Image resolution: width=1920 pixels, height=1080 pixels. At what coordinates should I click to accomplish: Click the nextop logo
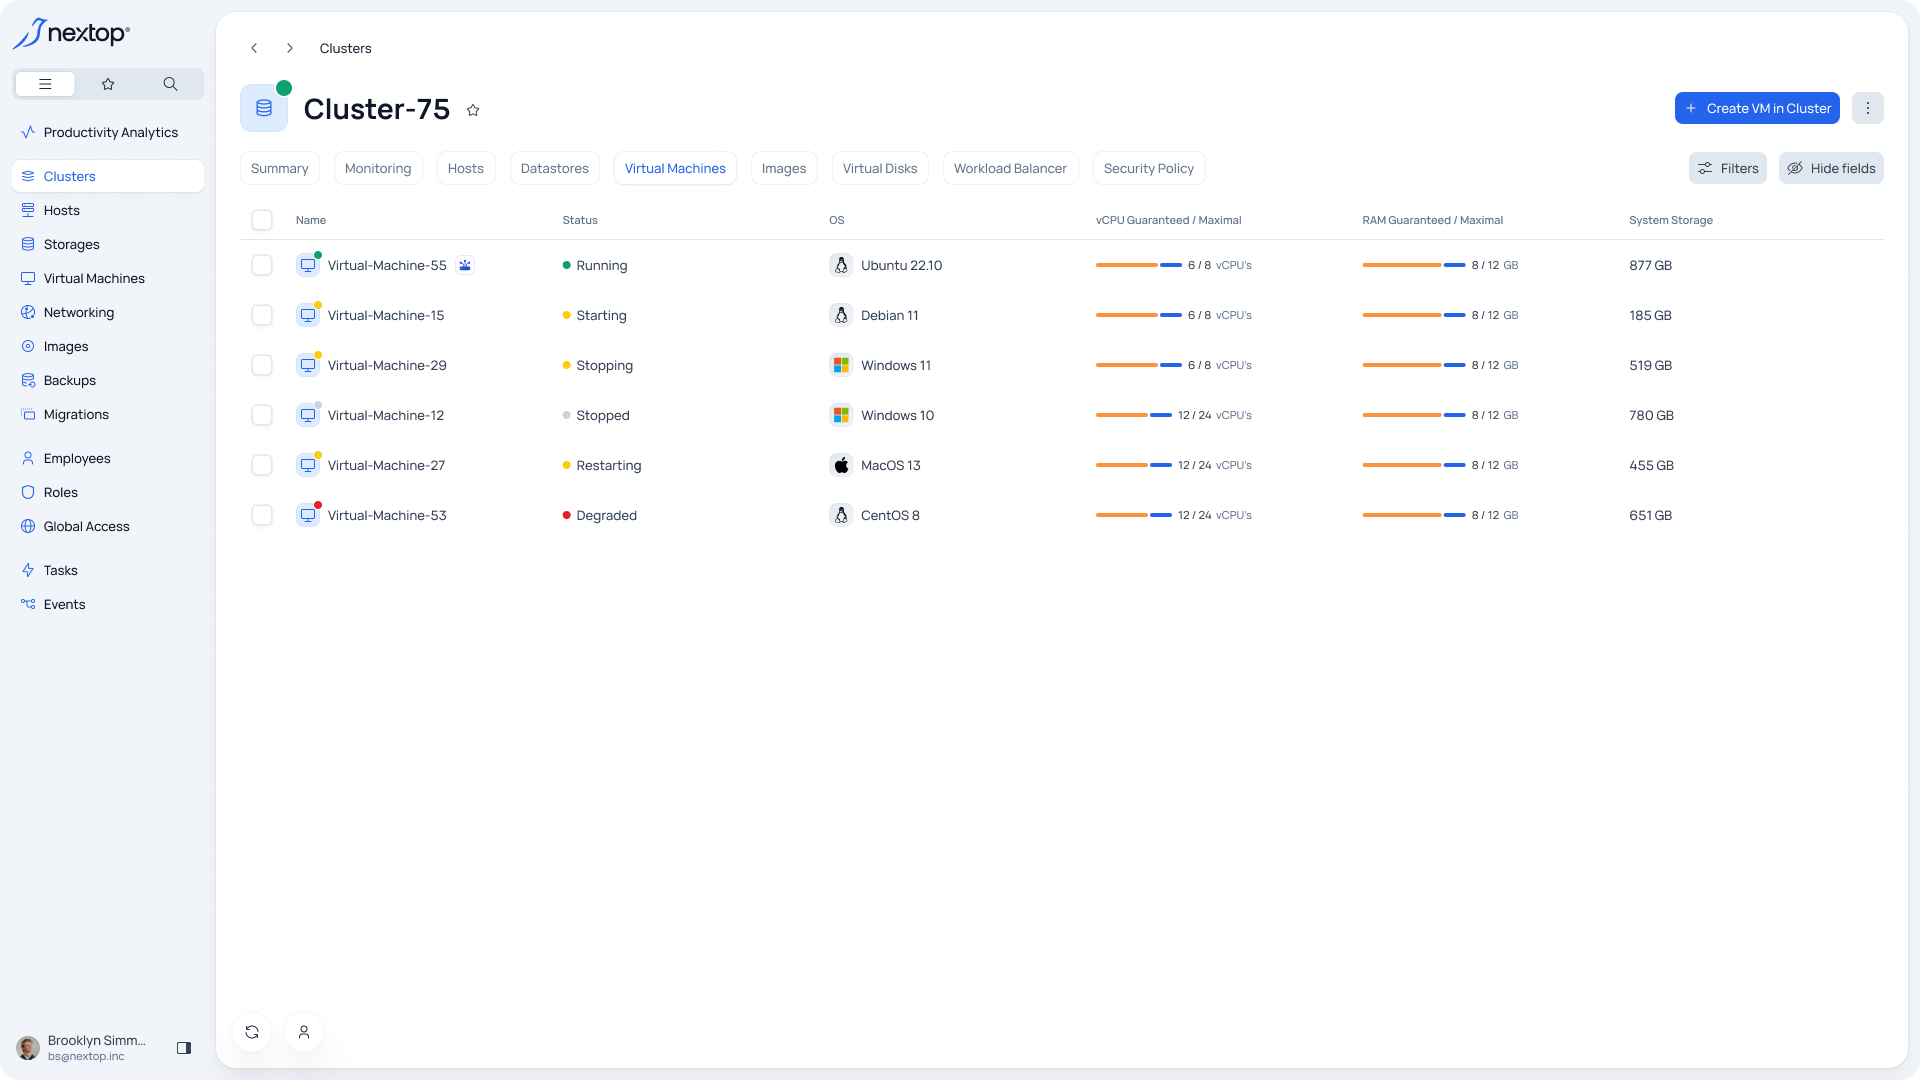71,33
